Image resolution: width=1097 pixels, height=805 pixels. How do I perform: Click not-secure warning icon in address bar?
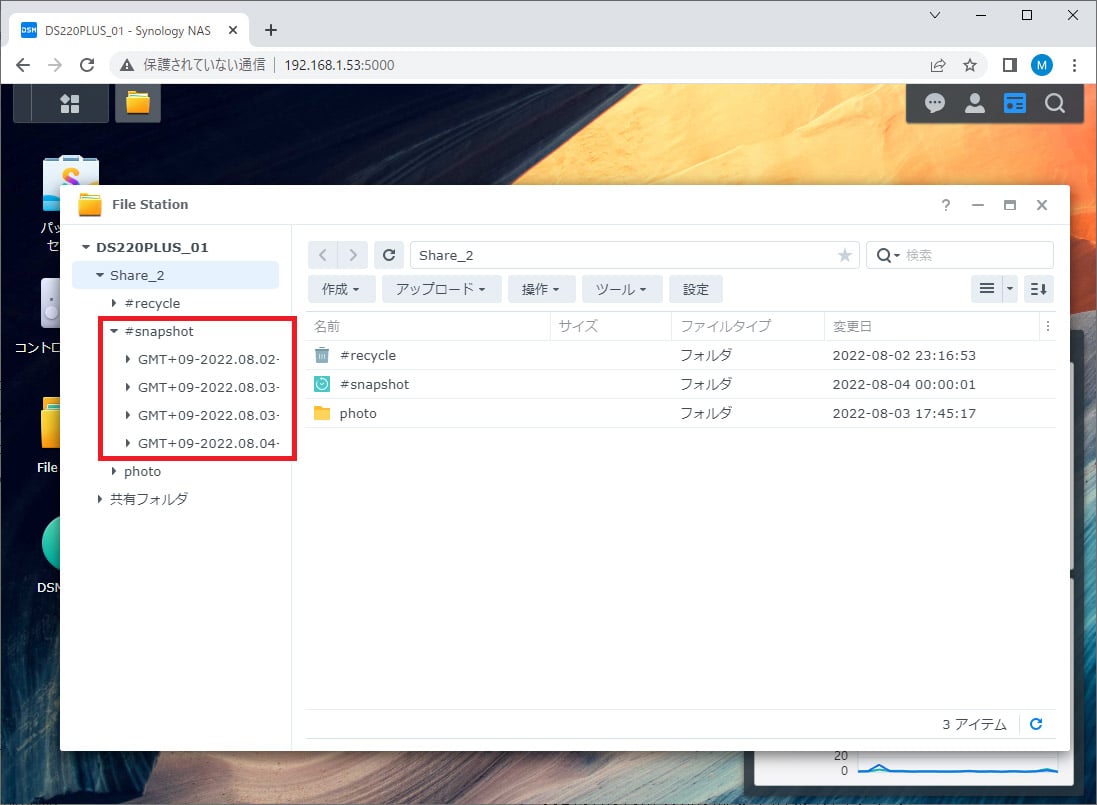(127, 65)
